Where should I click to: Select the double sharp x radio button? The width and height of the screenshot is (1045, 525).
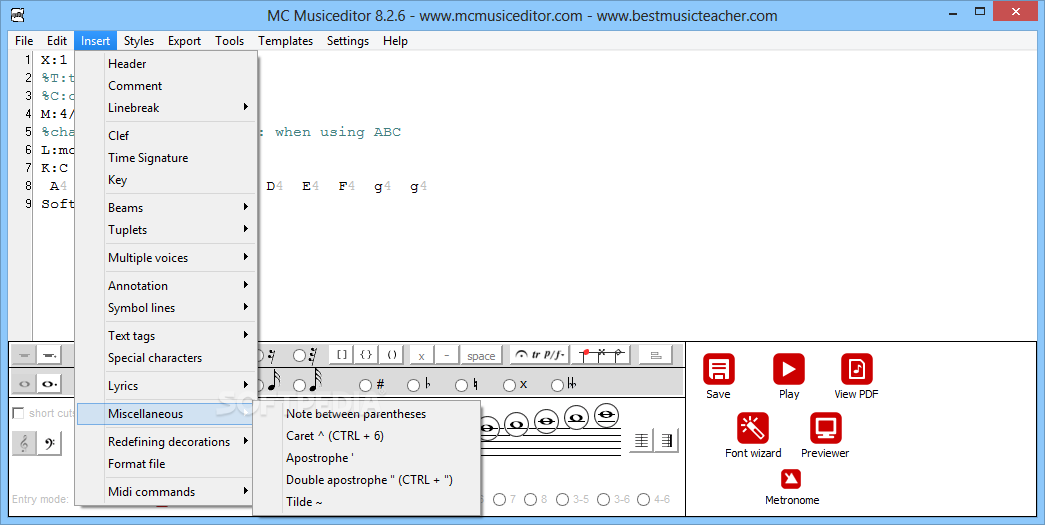[509, 385]
